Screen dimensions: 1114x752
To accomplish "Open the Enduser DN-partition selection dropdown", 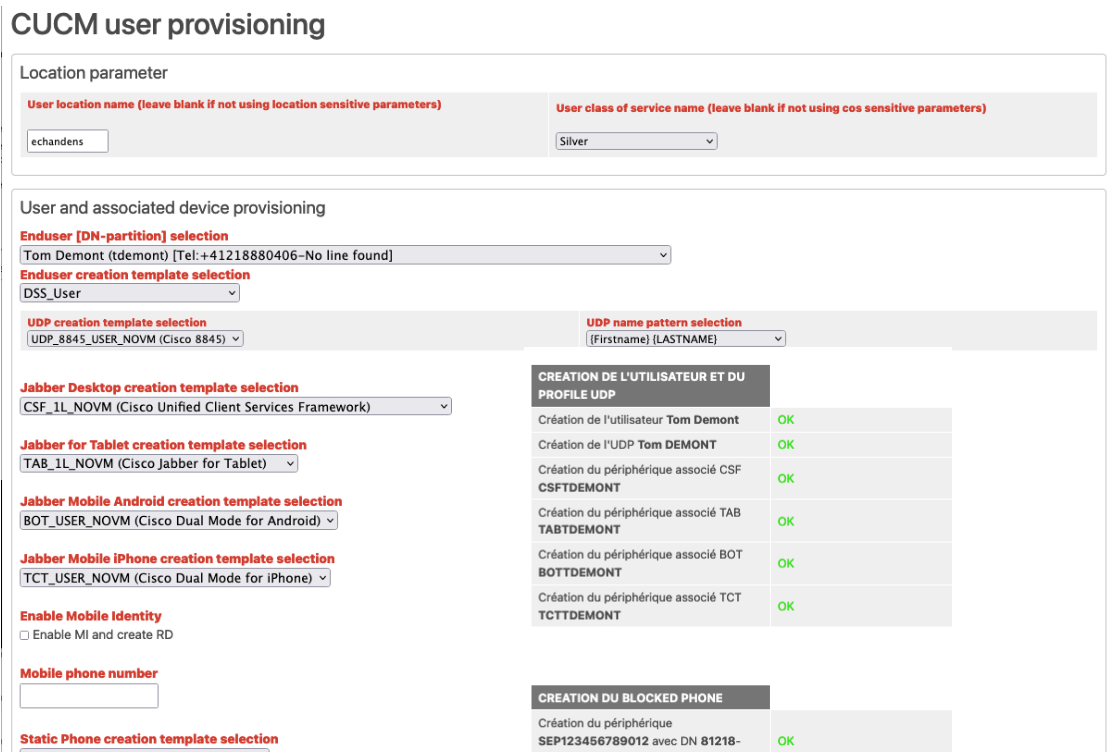I will (x=345, y=256).
